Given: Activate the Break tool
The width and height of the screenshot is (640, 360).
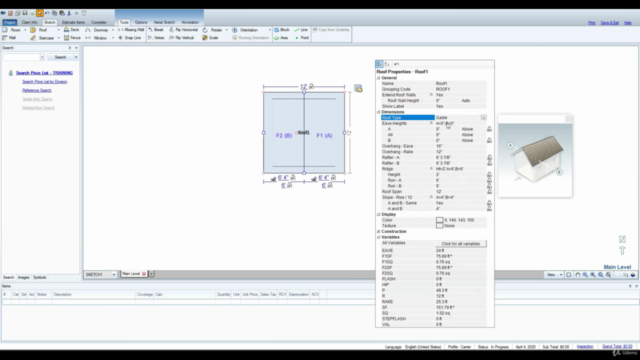Looking at the screenshot, I should click(156, 30).
